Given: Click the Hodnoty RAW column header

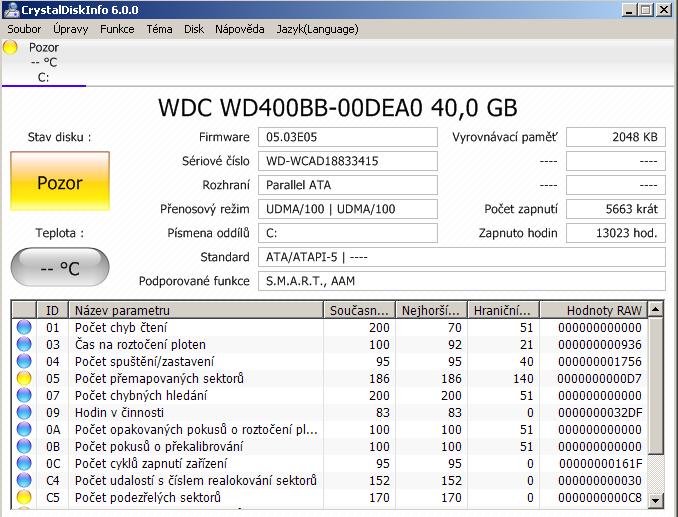Looking at the screenshot, I should [x=594, y=310].
